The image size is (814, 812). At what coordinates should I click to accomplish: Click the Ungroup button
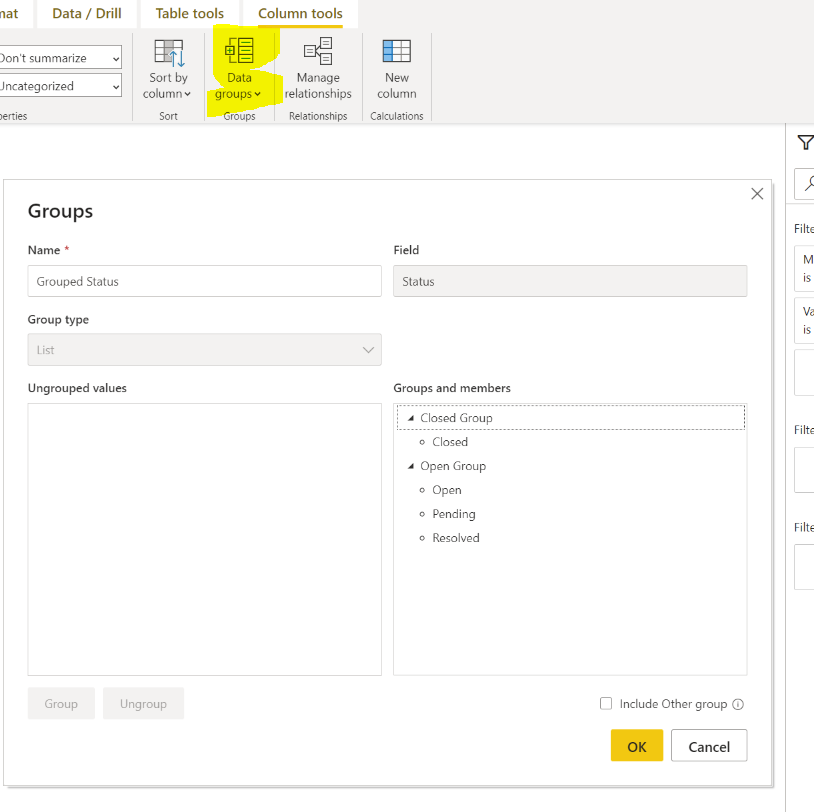tap(143, 703)
